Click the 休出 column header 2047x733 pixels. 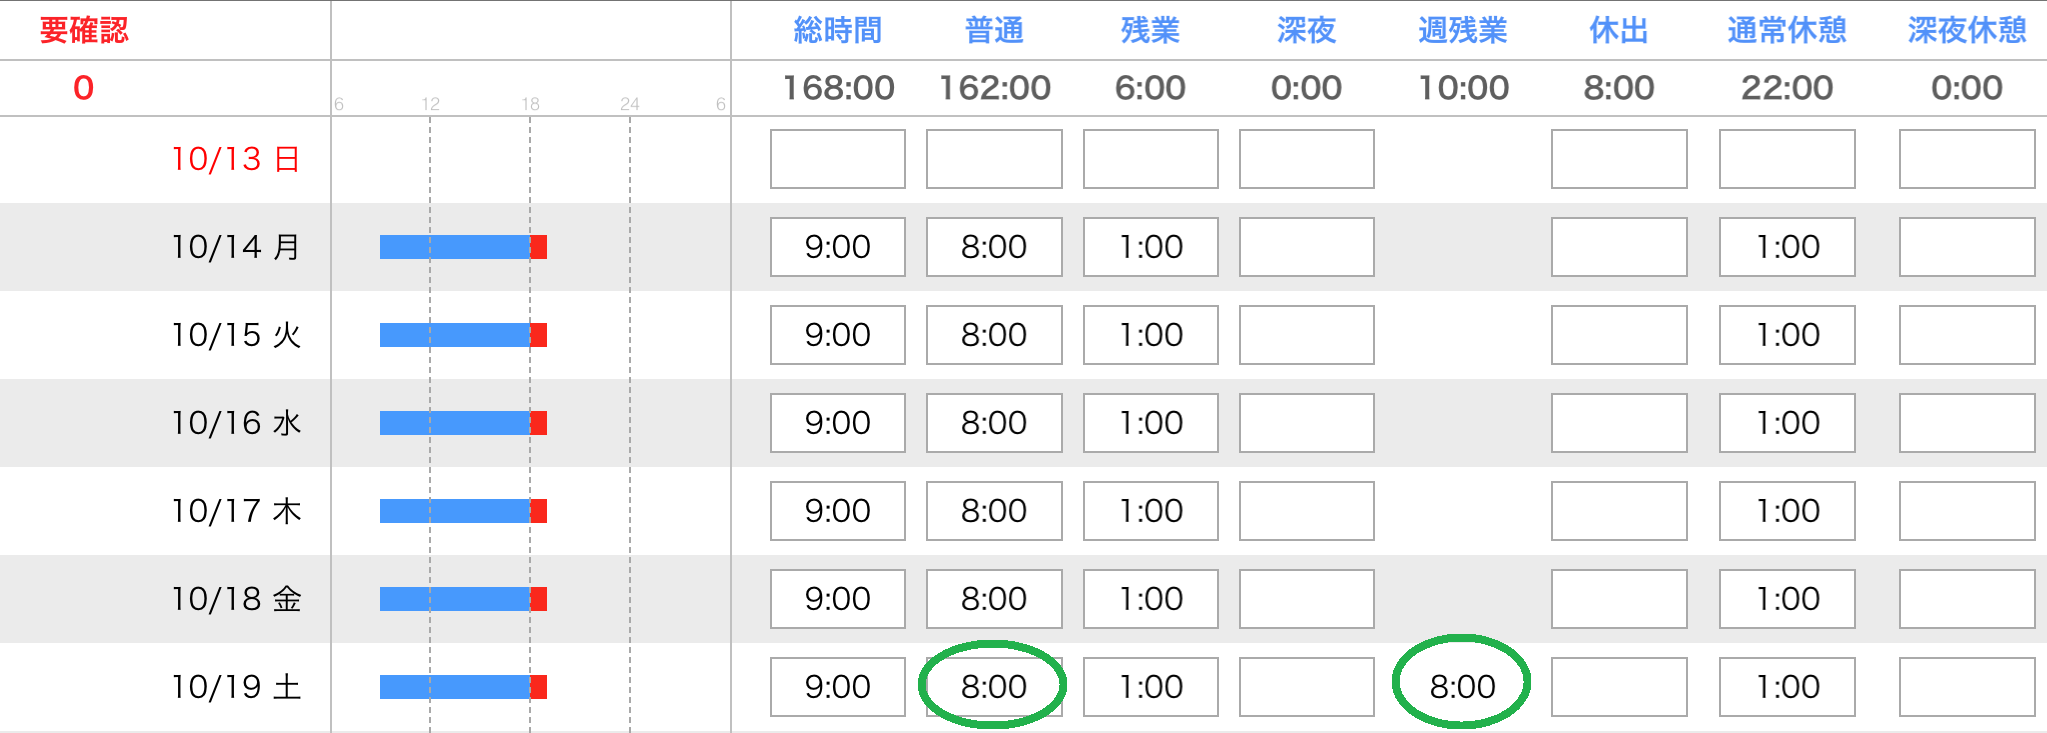[x=1619, y=31]
